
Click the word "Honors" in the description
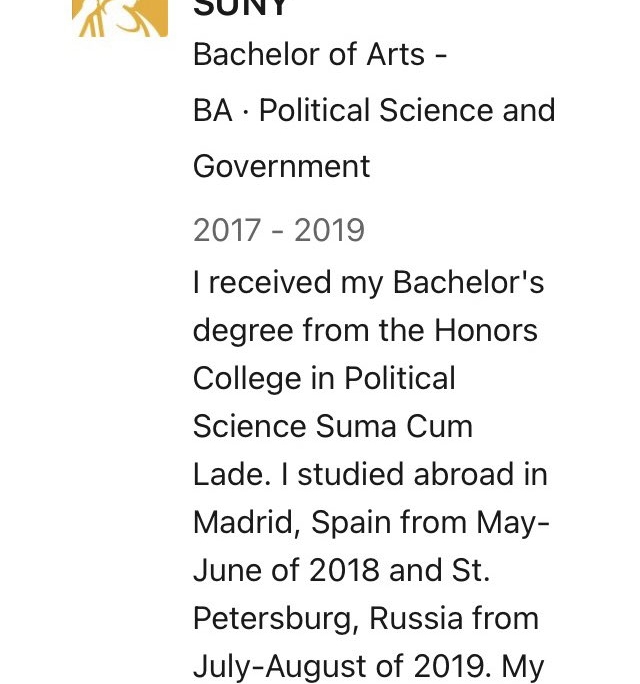pos(486,331)
